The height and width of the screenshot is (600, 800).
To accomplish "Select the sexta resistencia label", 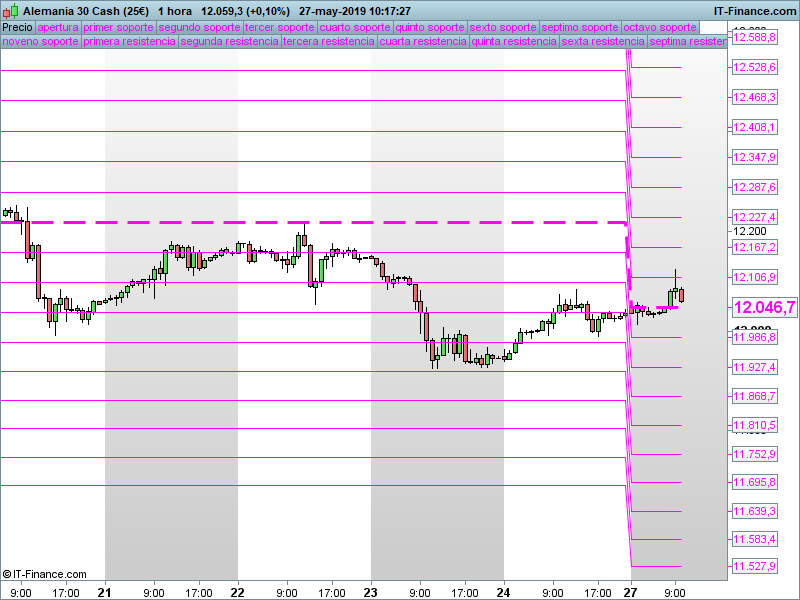I will point(603,41).
